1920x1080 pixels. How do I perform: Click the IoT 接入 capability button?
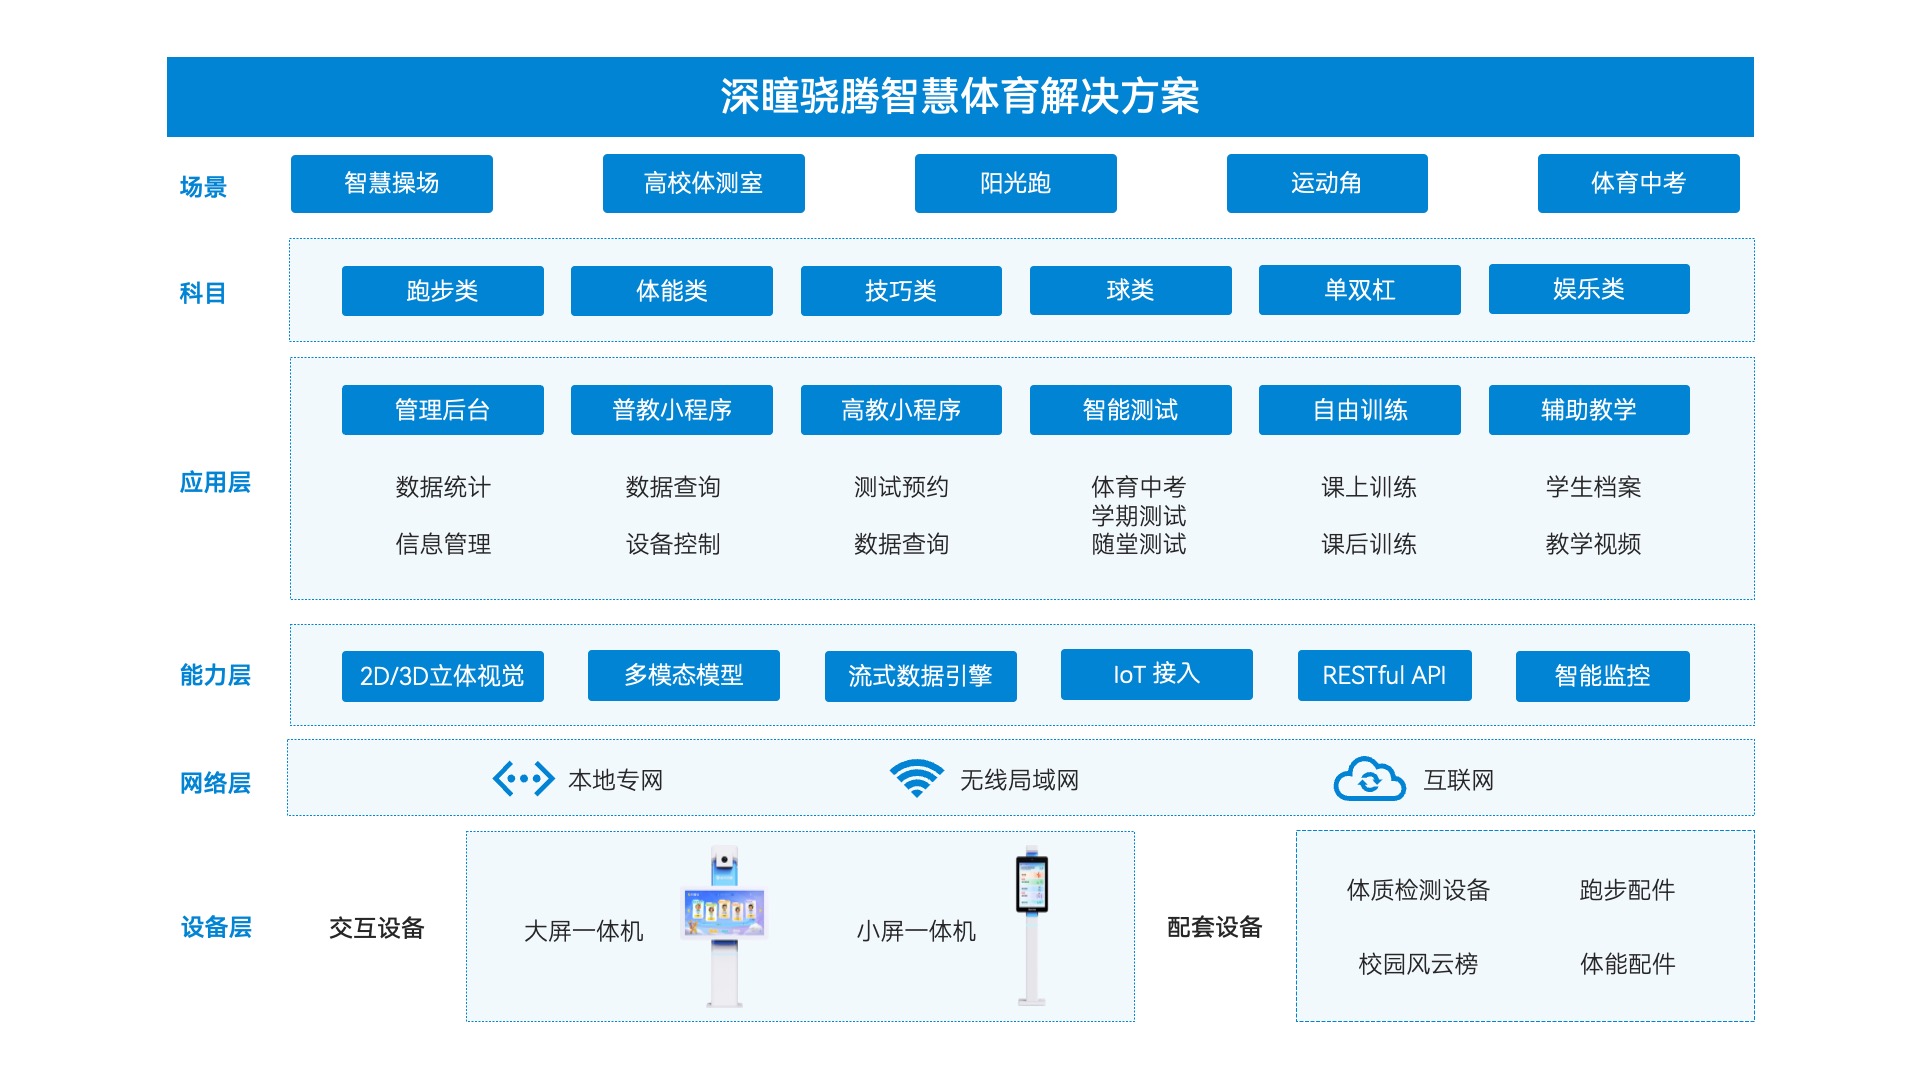[x=1156, y=675]
